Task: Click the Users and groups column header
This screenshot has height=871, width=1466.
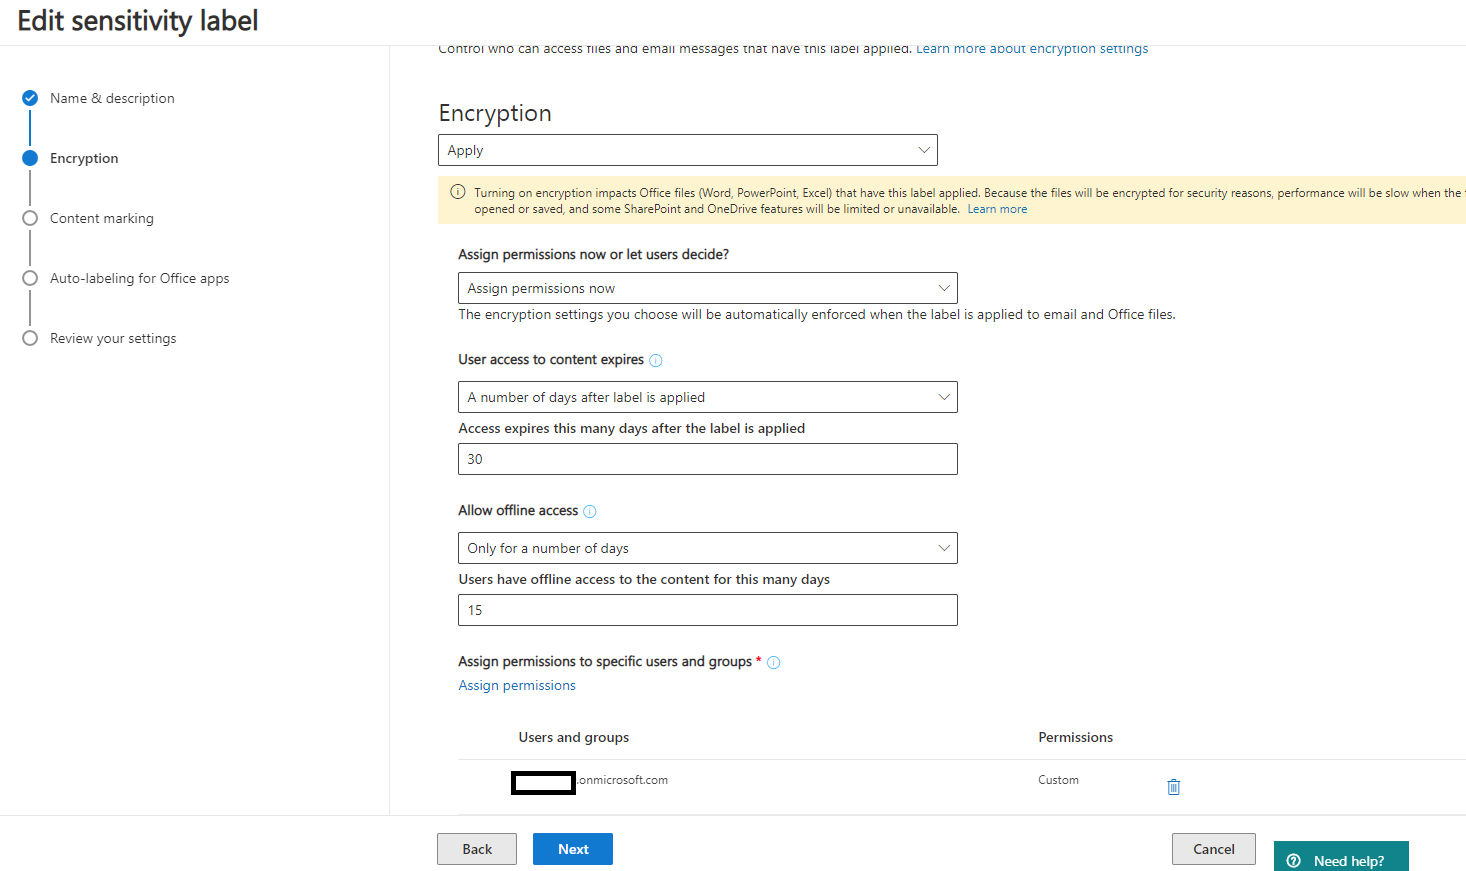Action: [x=574, y=737]
